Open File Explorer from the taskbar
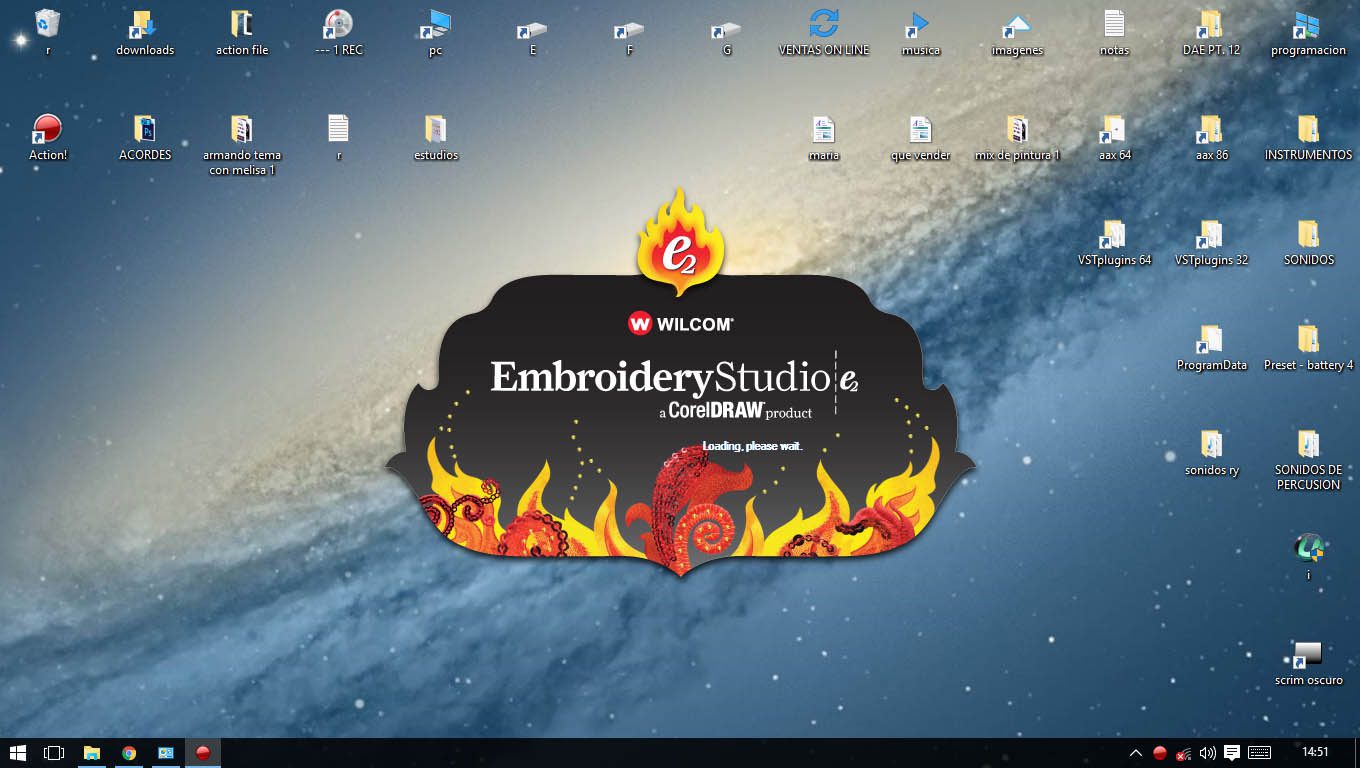1360x768 pixels. coord(91,753)
